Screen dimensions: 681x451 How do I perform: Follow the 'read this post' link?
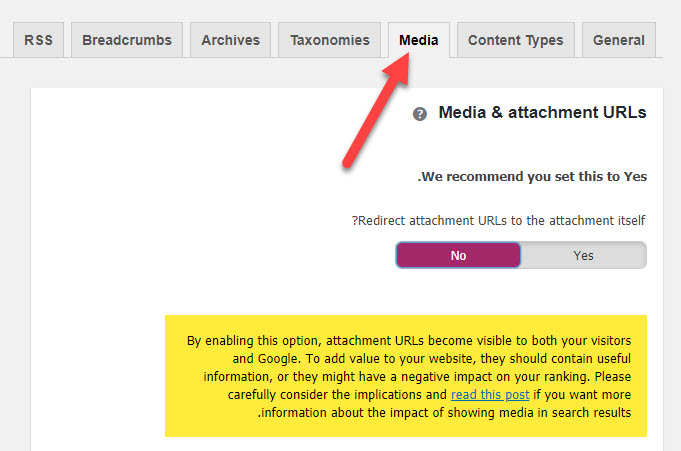tap(490, 395)
